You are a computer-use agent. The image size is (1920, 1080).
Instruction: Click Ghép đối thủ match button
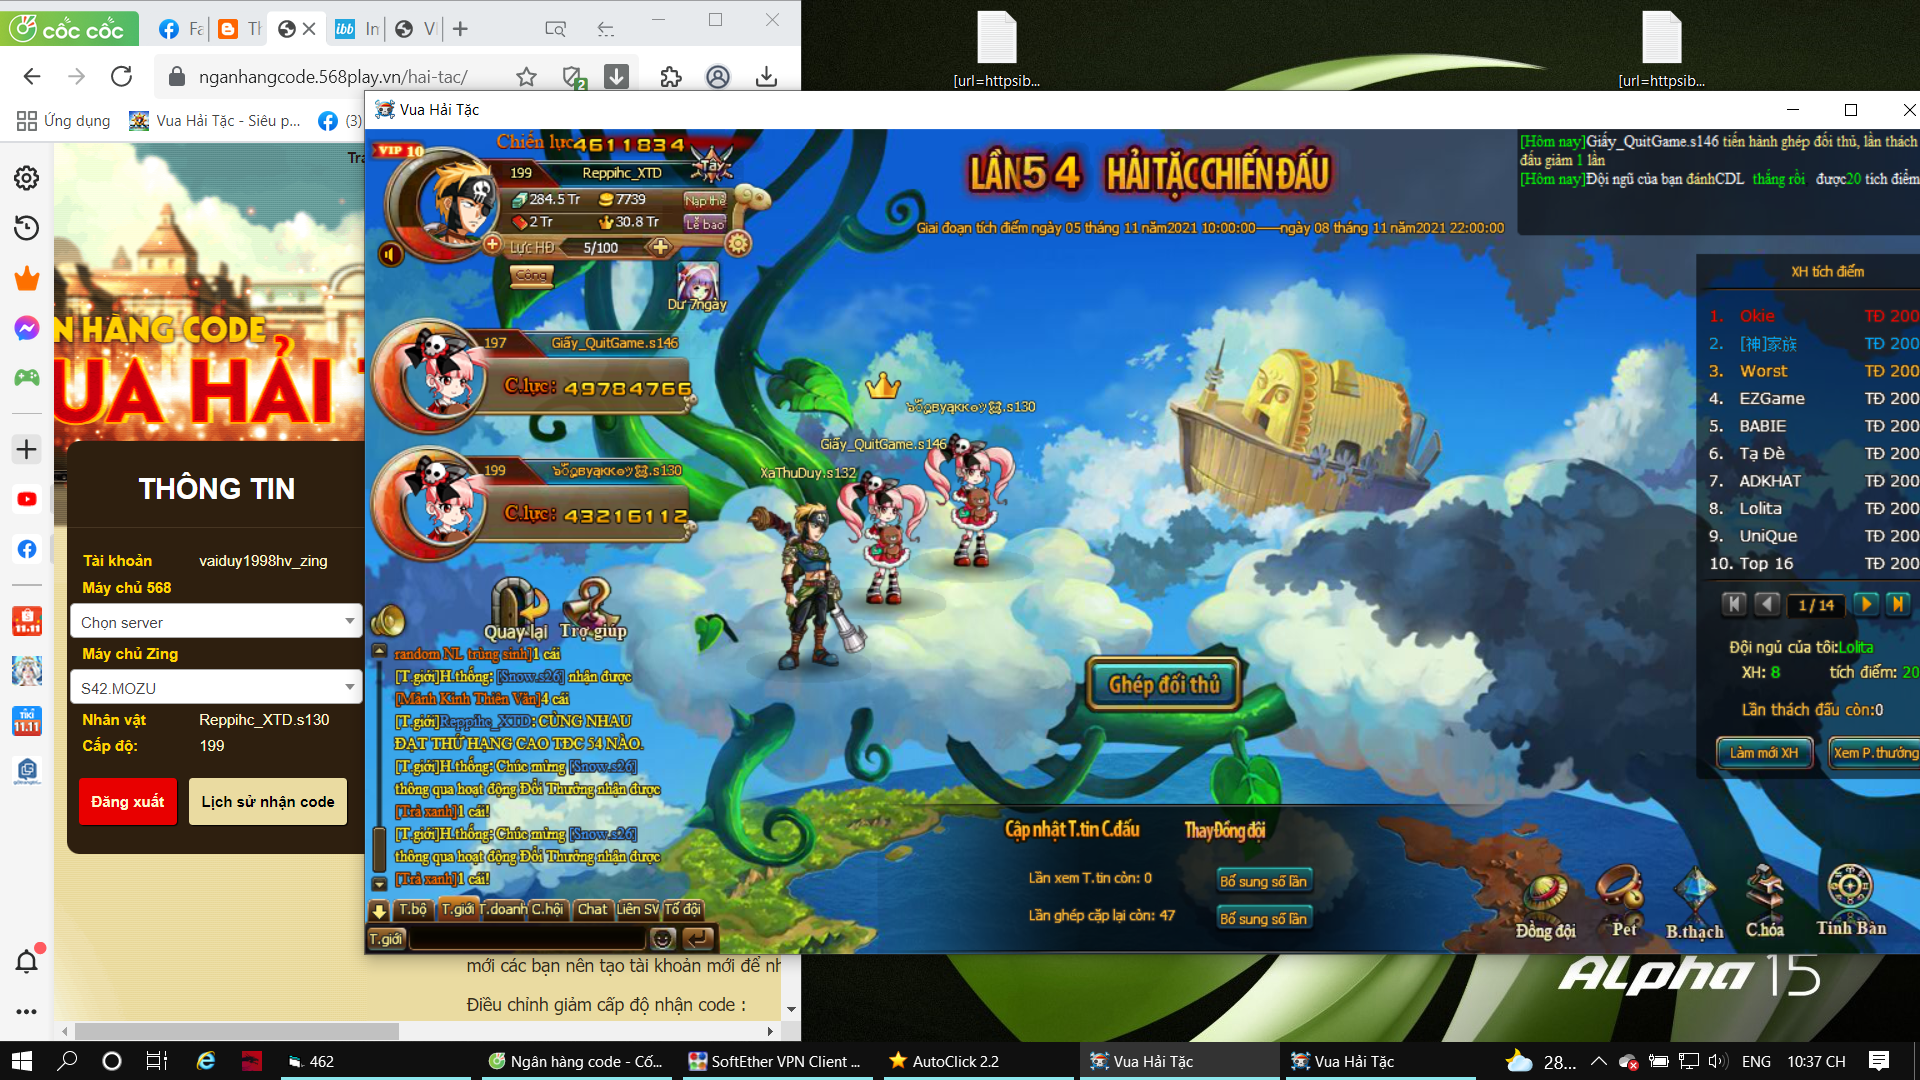coord(1164,684)
